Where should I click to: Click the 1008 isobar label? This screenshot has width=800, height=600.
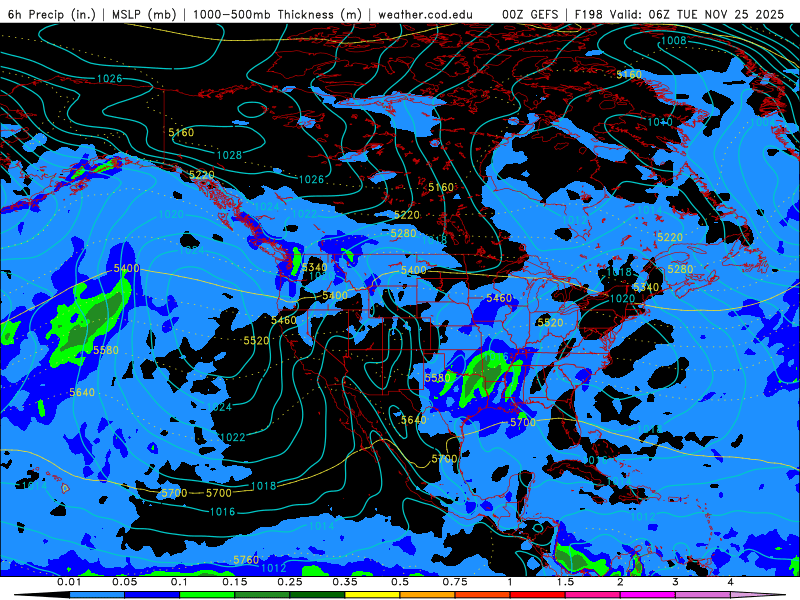673,41
